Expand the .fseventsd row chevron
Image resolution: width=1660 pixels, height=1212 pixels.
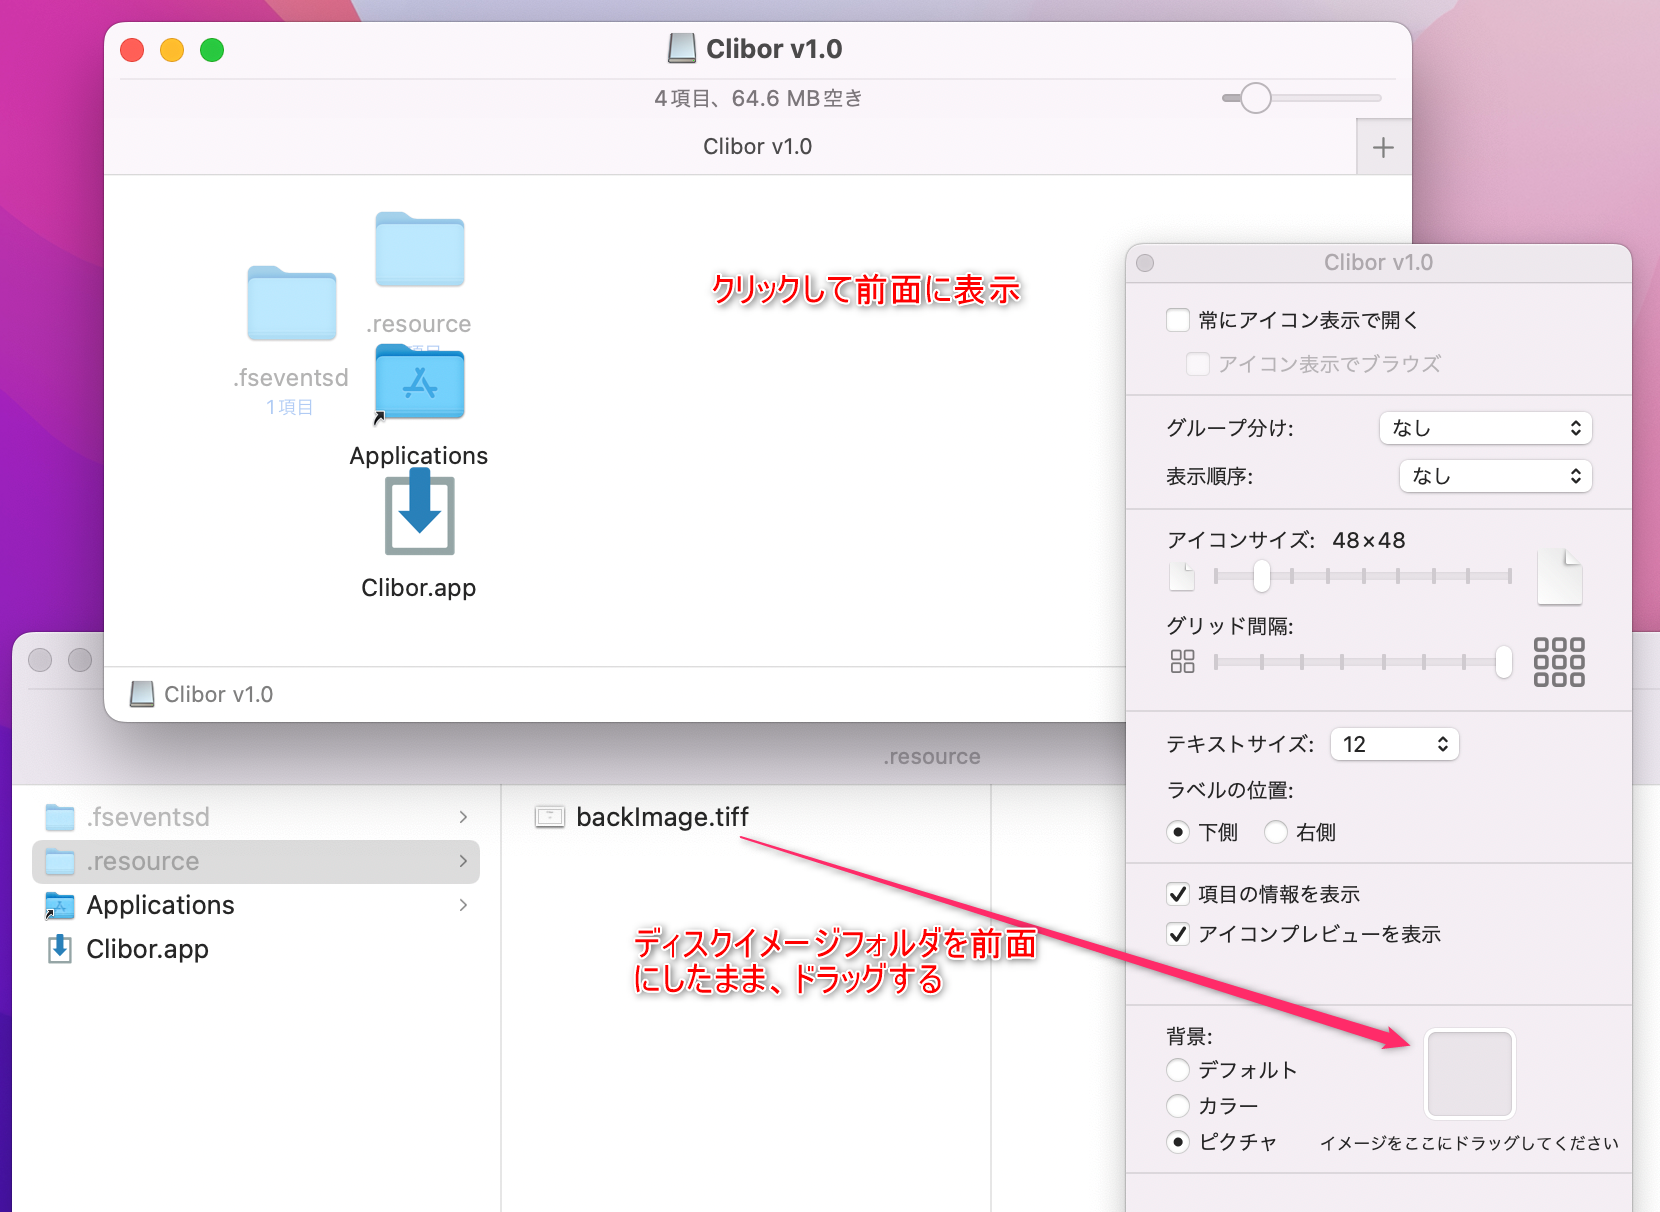(x=463, y=817)
